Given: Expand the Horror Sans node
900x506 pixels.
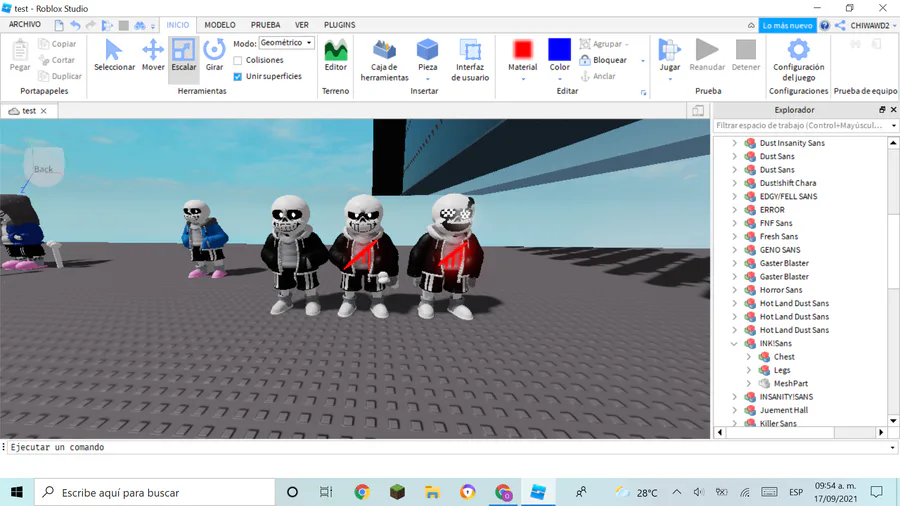Looking at the screenshot, I should tap(734, 290).
